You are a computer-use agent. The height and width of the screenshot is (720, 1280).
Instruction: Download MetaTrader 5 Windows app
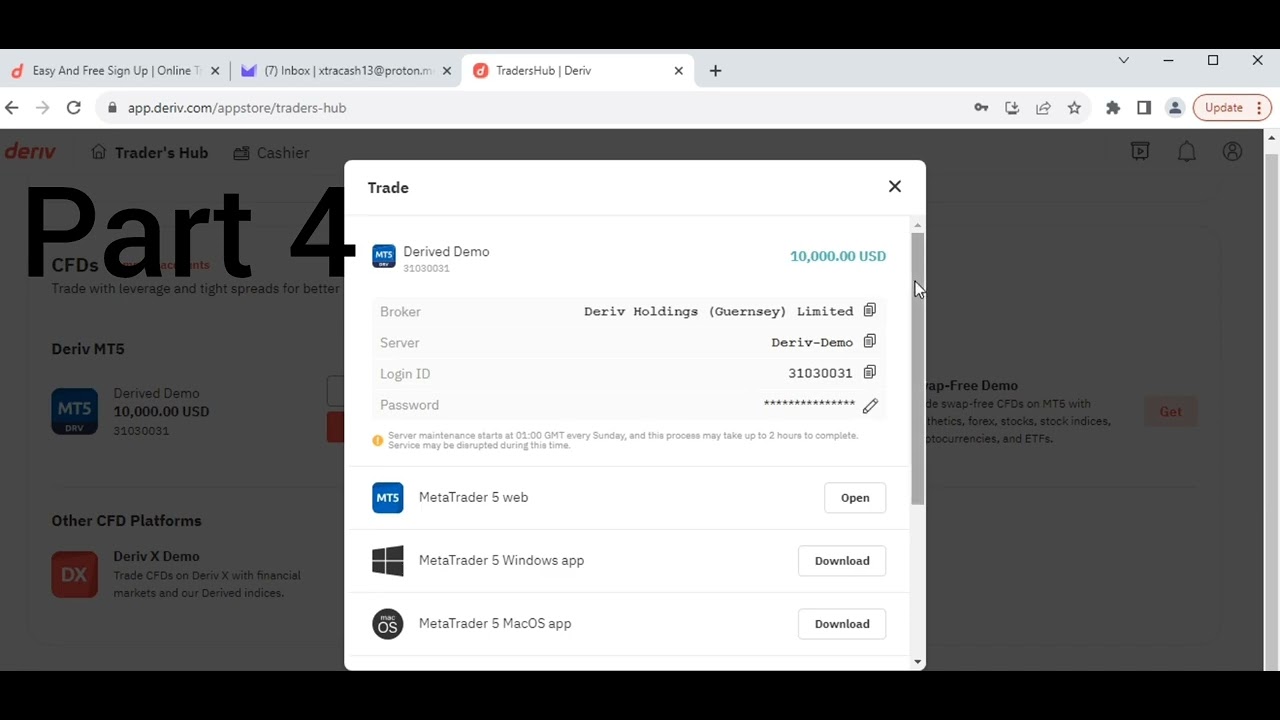pyautogui.click(x=842, y=561)
